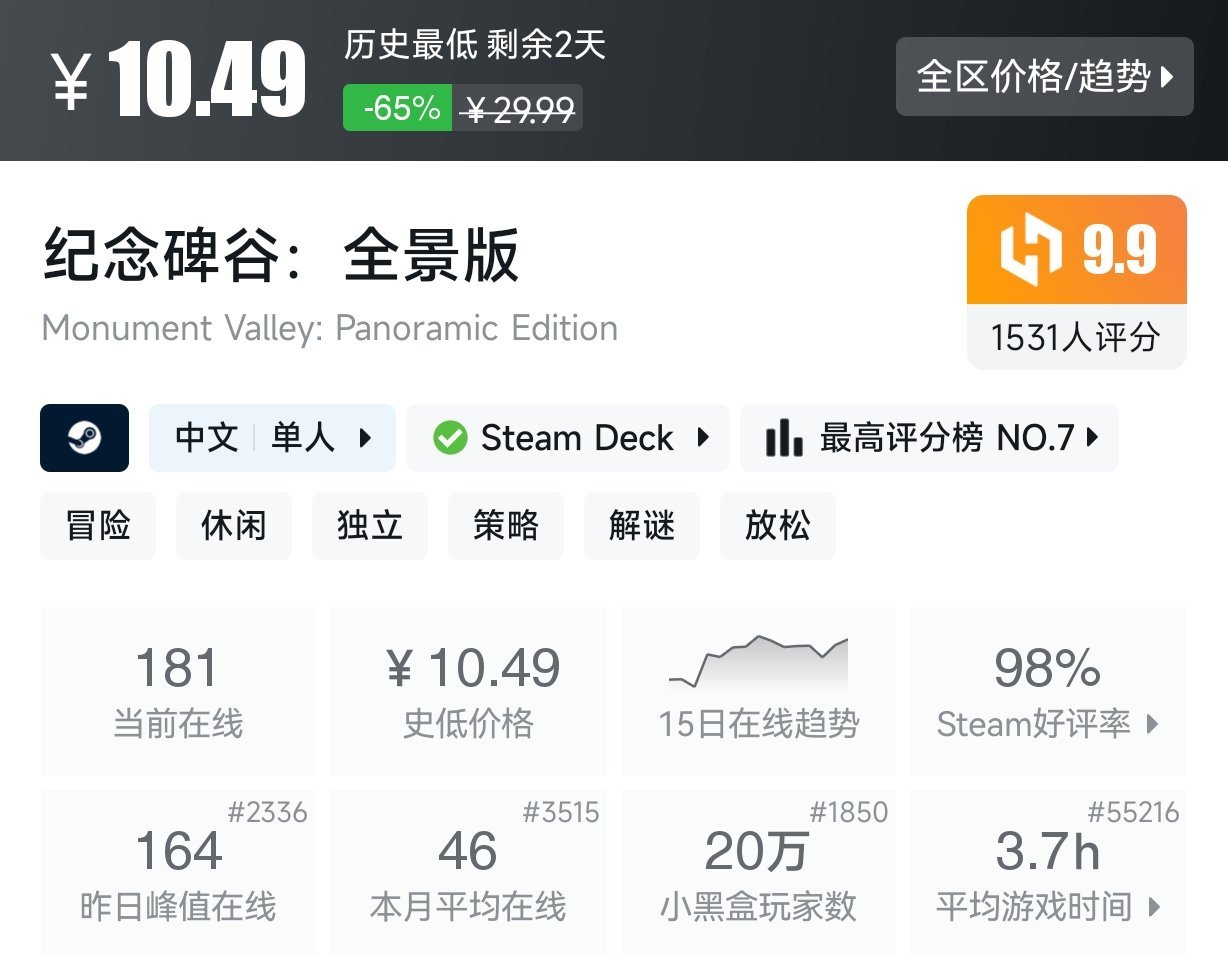Select the 解谜 tag
This screenshot has height=955, width=1228.
[x=641, y=525]
